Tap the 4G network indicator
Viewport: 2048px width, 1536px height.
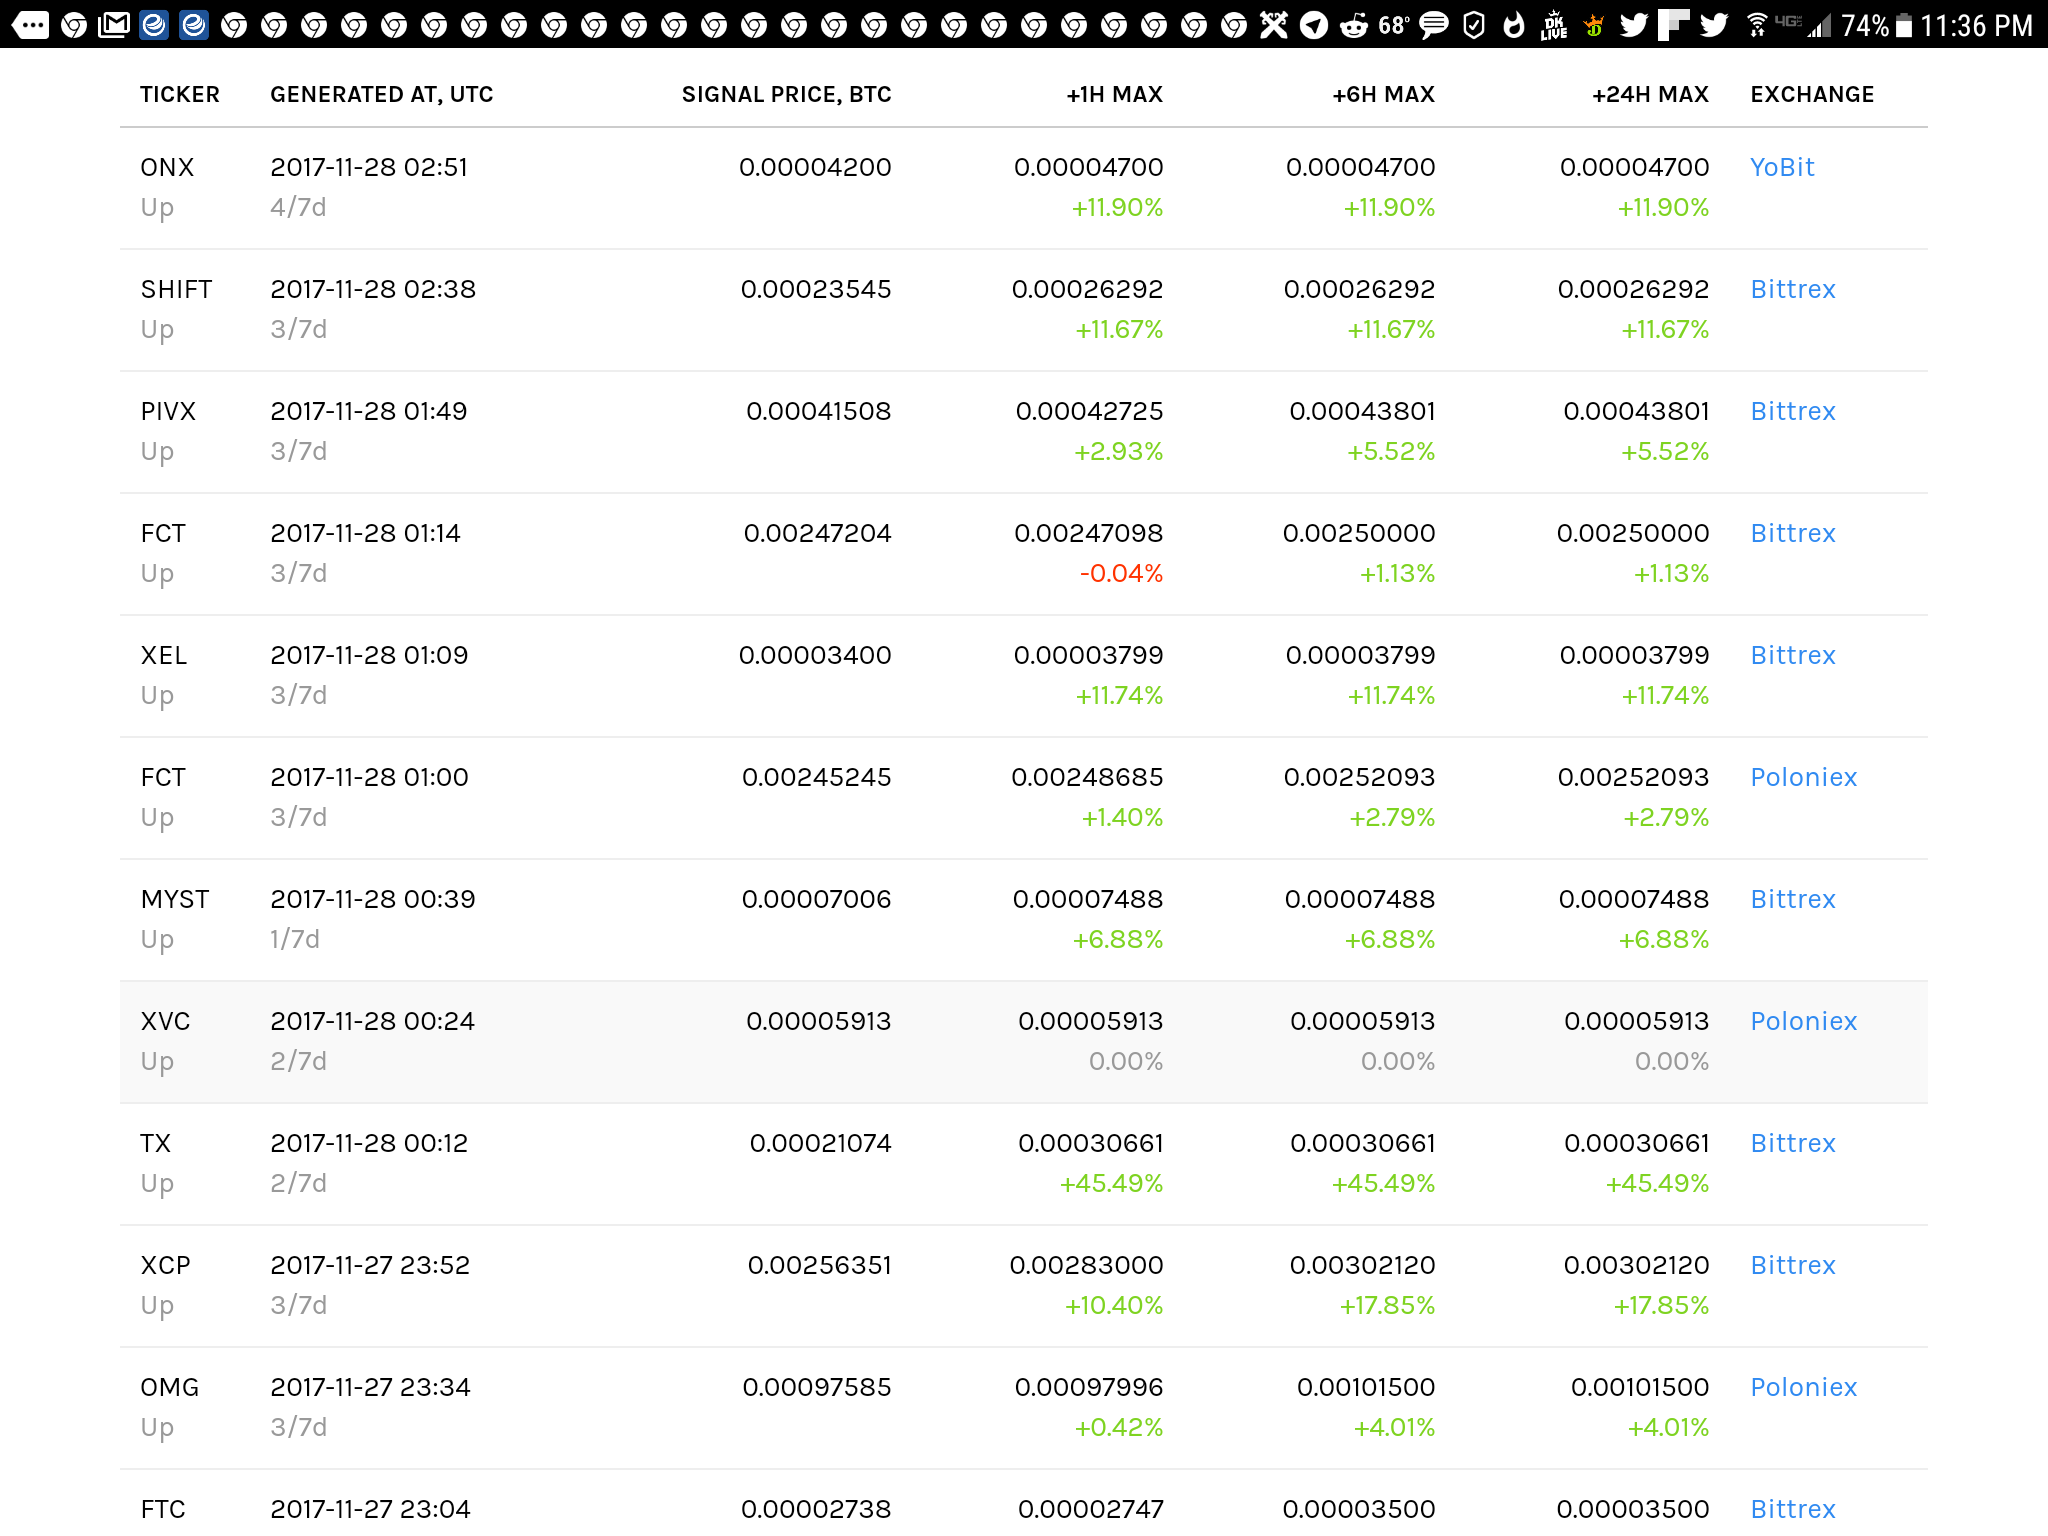(x=1788, y=20)
